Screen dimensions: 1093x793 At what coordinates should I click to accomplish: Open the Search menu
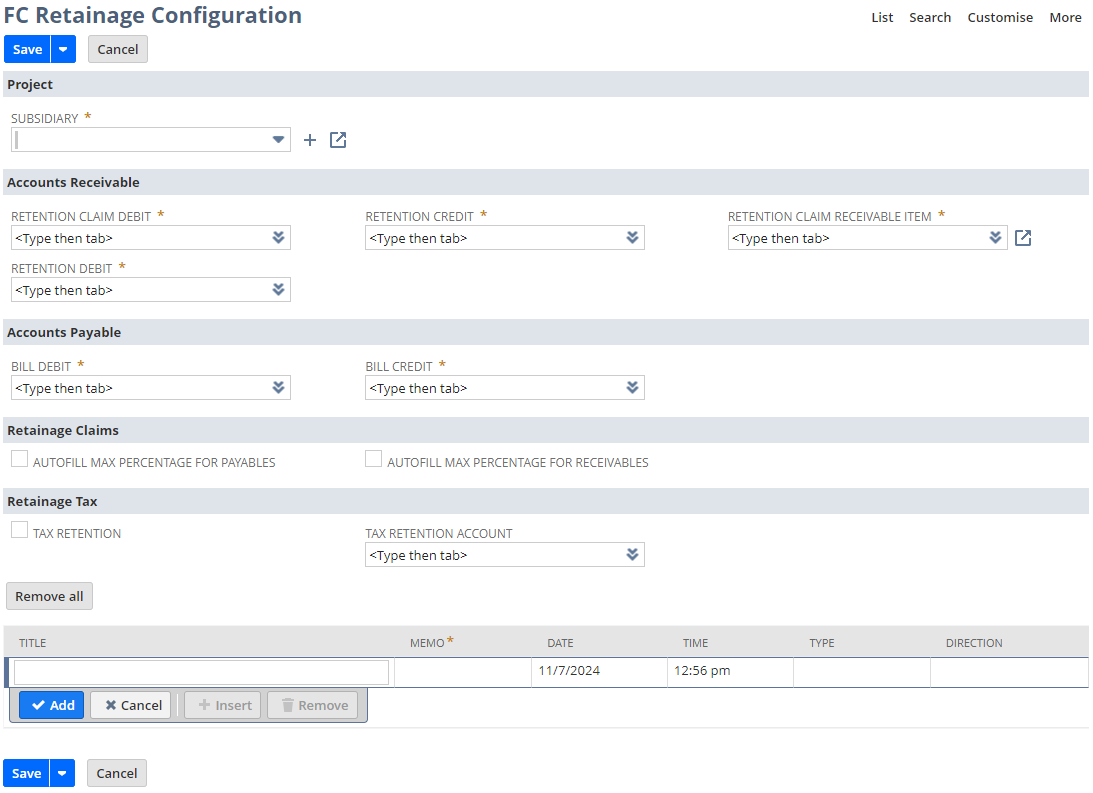[930, 17]
